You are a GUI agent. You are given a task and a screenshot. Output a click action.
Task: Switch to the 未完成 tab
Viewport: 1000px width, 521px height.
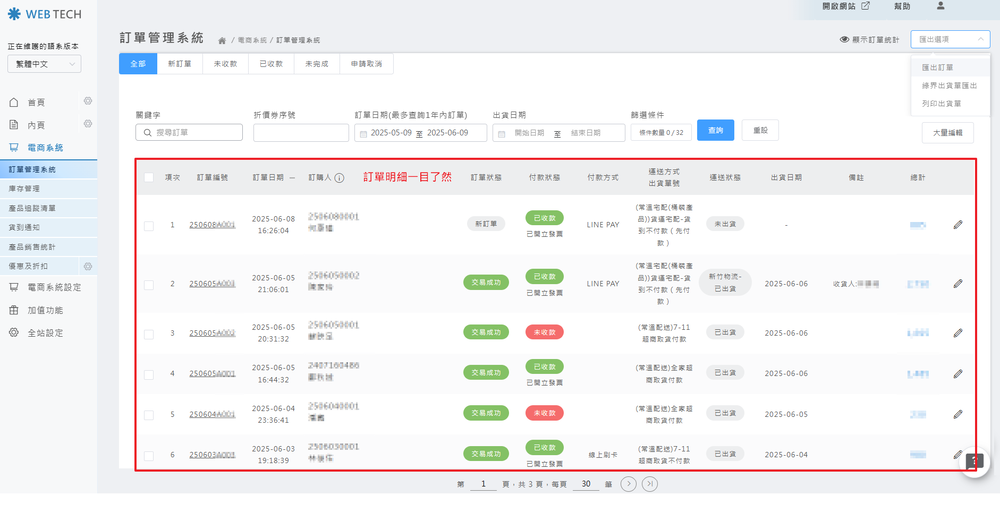click(x=317, y=64)
